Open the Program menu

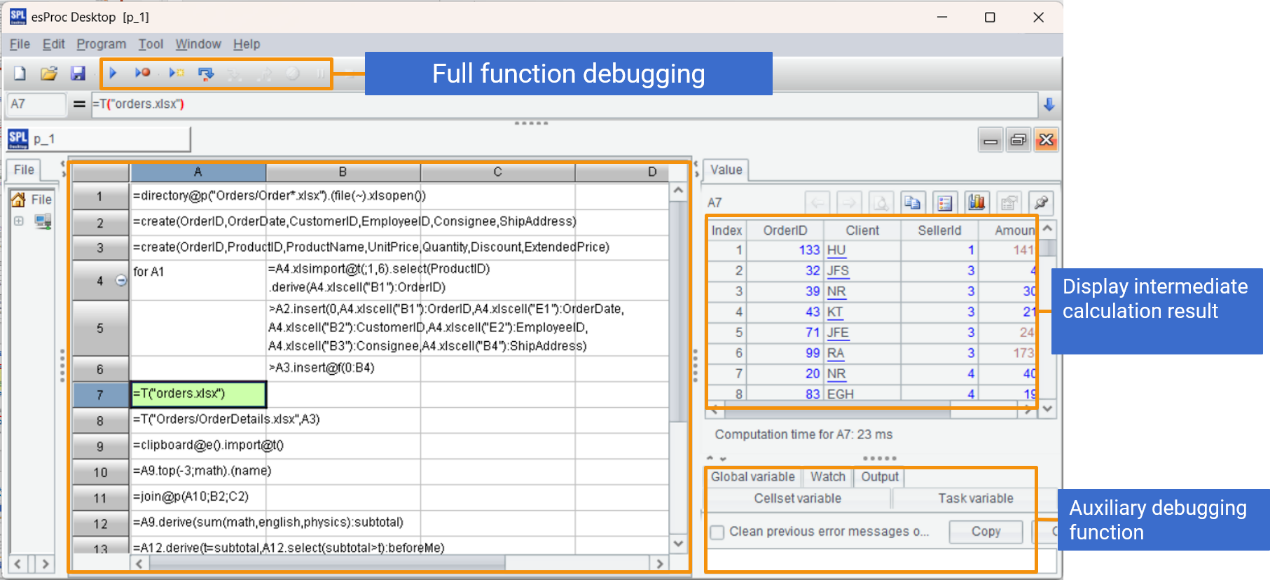pyautogui.click(x=101, y=44)
